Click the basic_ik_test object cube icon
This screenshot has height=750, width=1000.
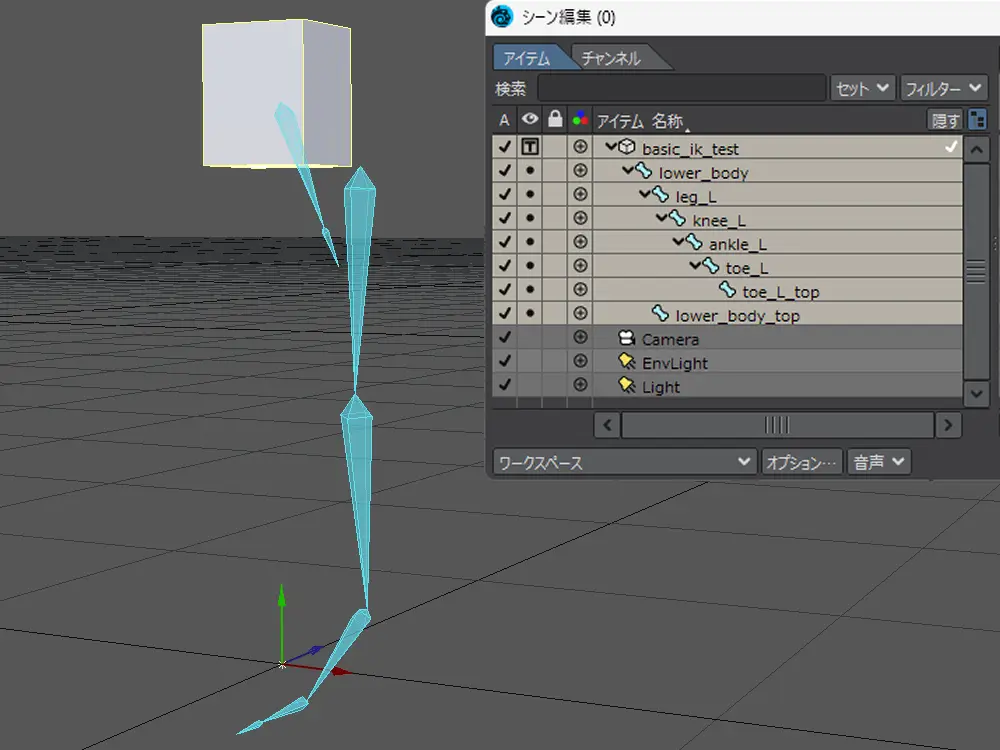628,148
